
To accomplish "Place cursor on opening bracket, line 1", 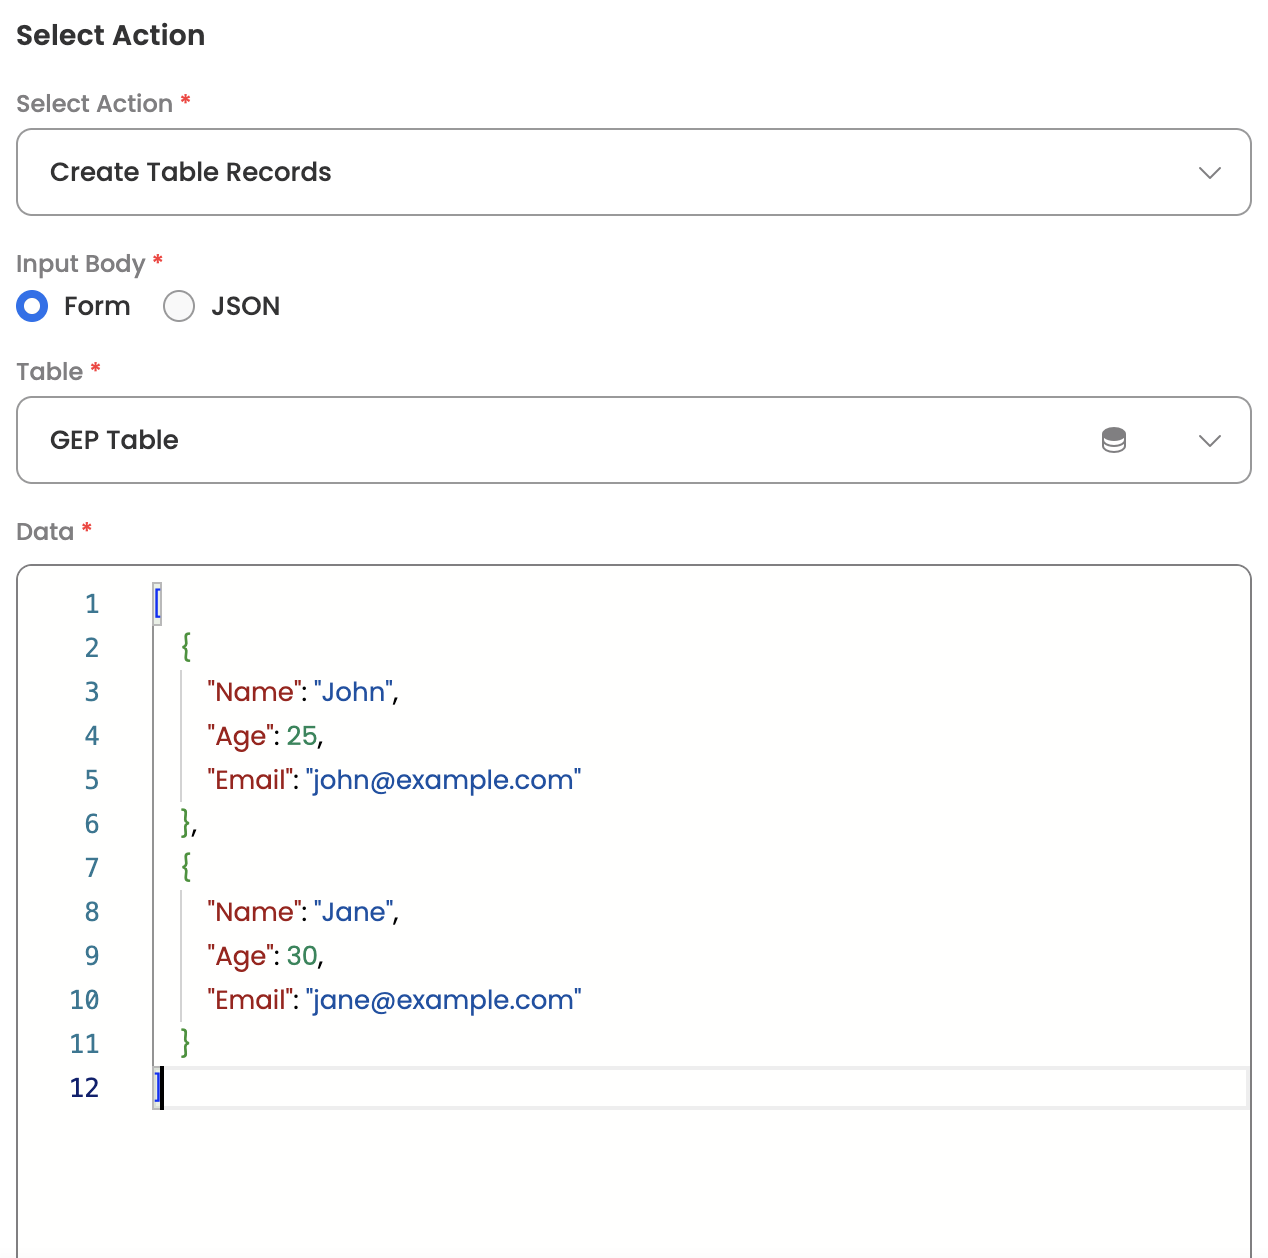I will [158, 604].
